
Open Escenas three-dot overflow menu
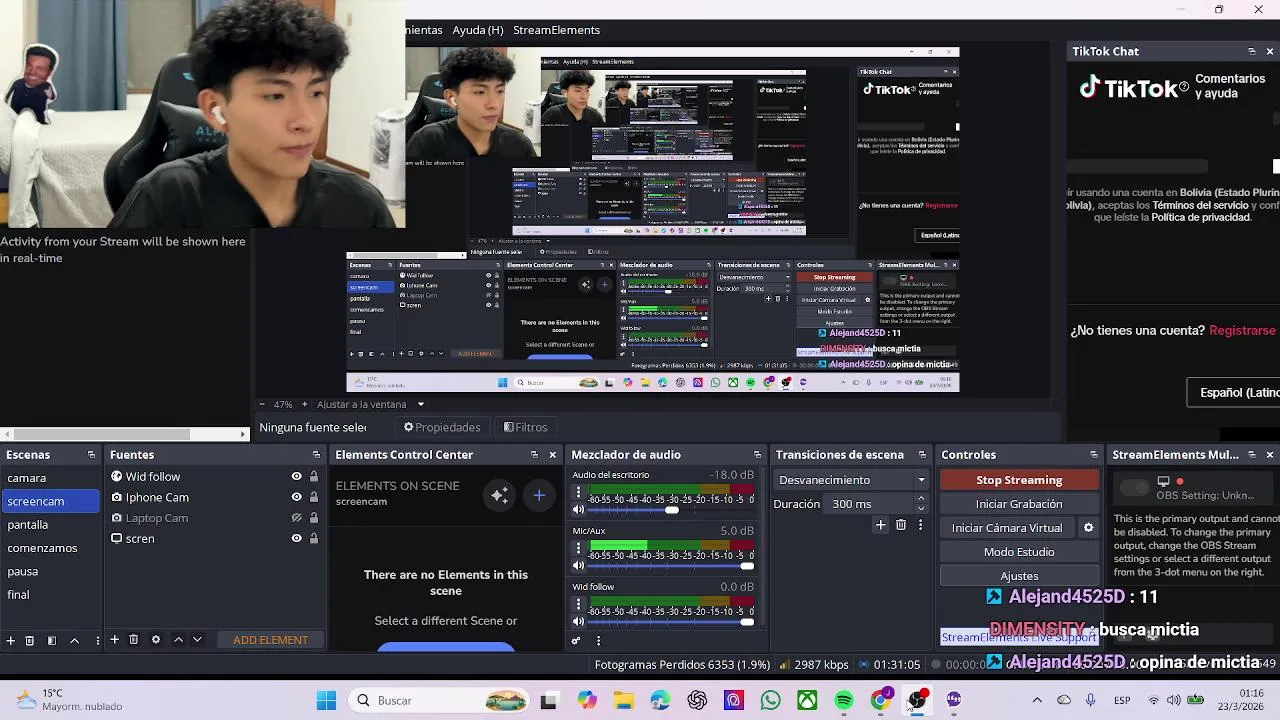(x=97, y=640)
